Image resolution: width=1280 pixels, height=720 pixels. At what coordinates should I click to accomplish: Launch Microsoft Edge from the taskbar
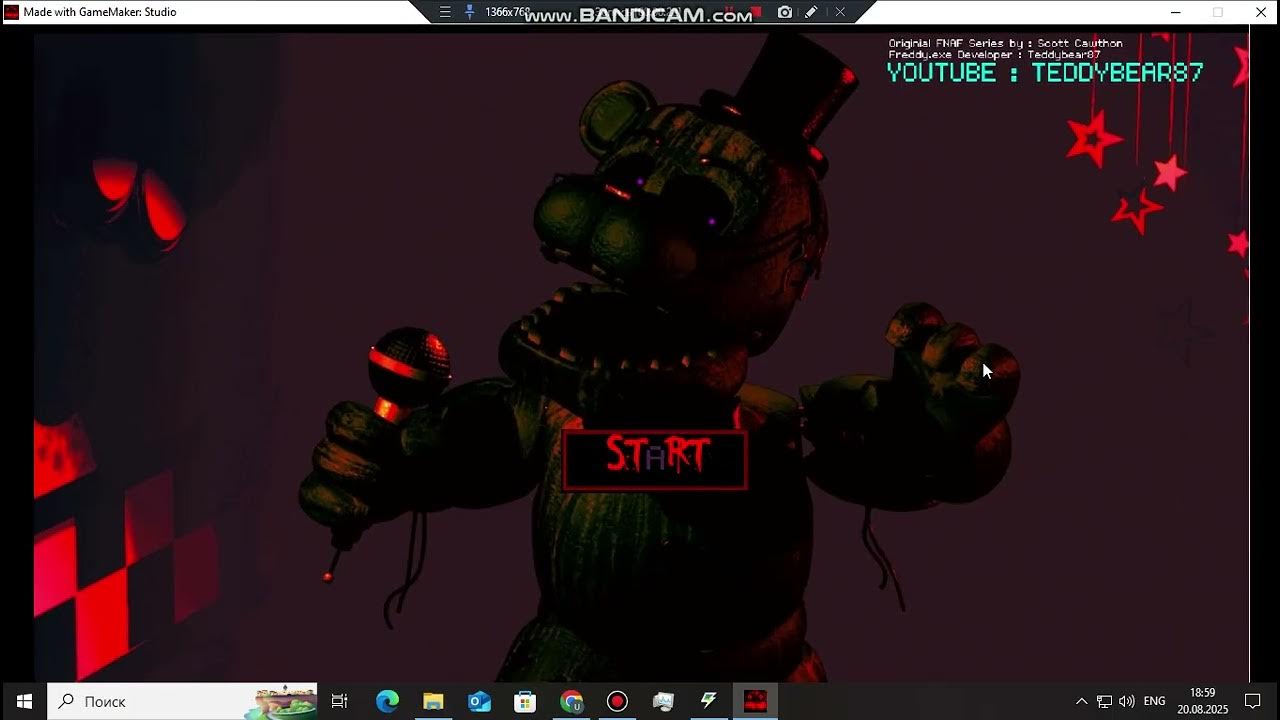pyautogui.click(x=387, y=701)
